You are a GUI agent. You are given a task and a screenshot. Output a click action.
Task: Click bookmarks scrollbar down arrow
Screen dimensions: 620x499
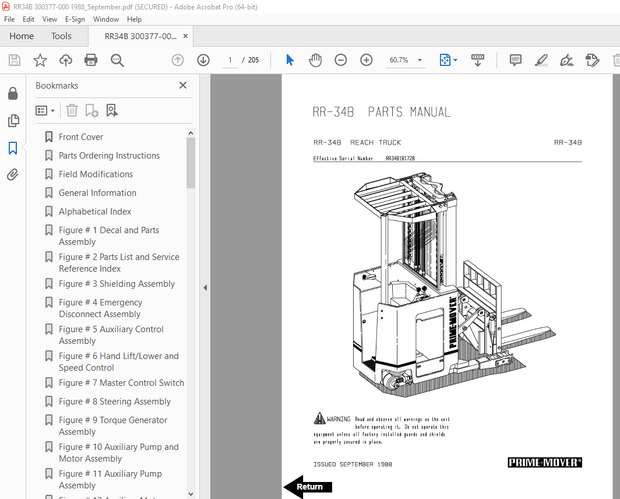click(x=191, y=494)
